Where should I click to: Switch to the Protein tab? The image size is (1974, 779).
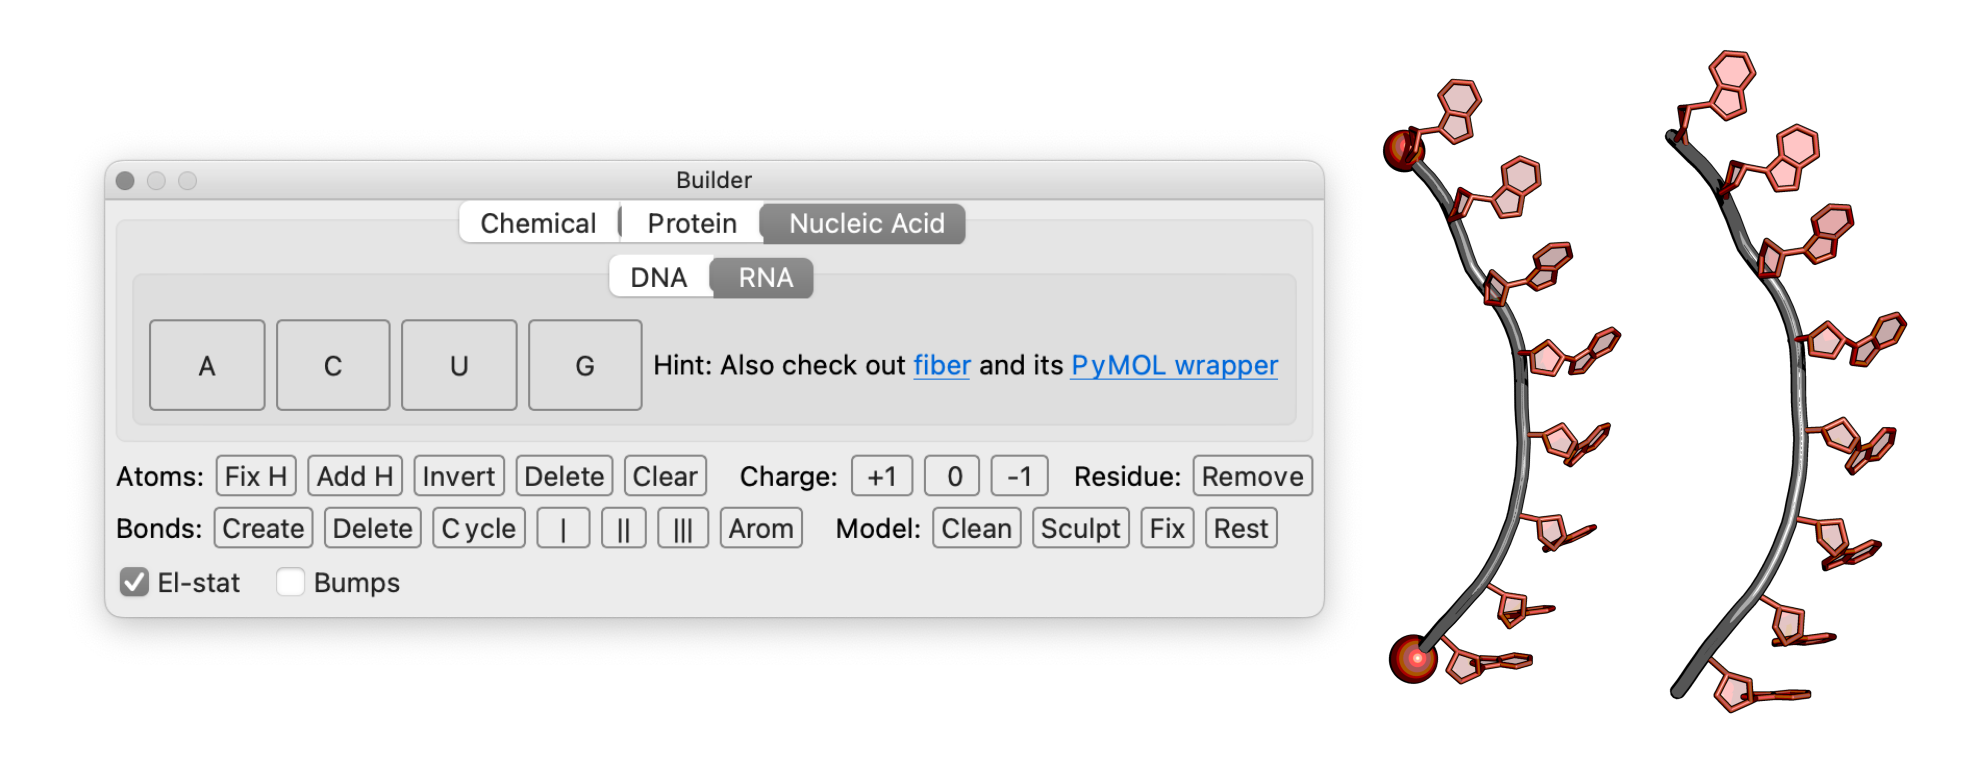692,223
